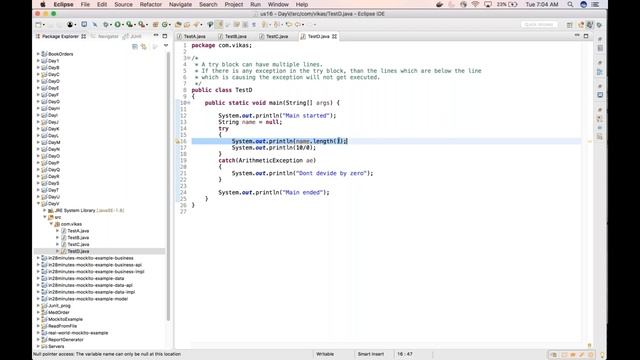Click the Quick Access search field
The height and width of the screenshot is (360, 640).
539,25
